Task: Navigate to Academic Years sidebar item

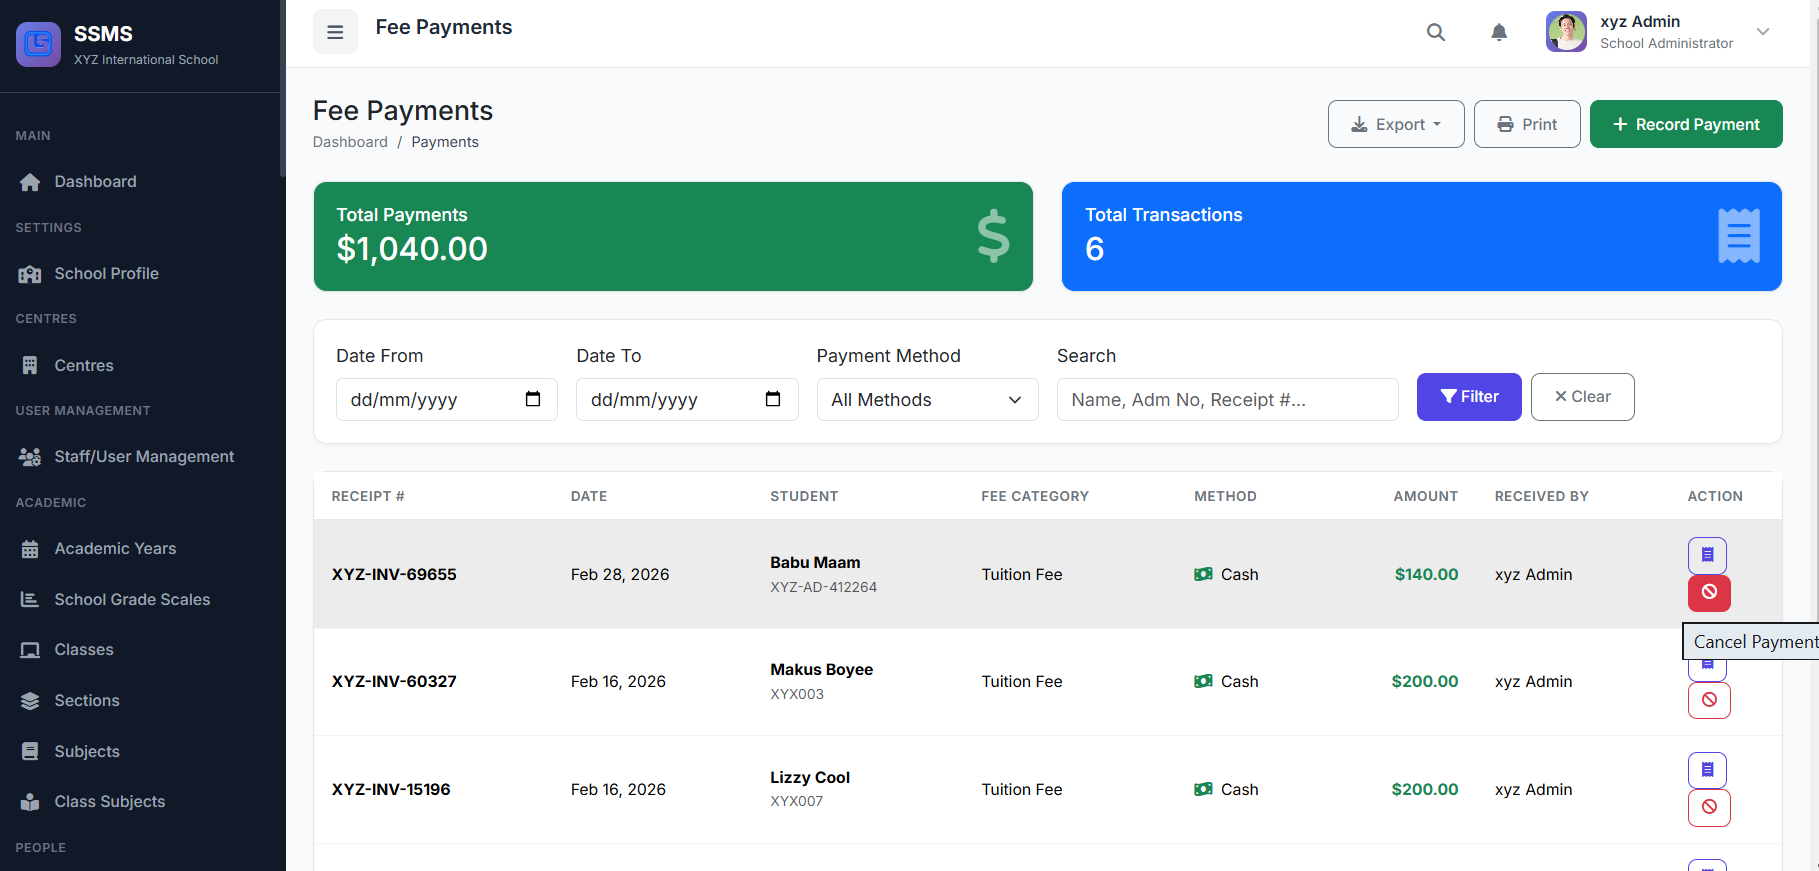Action: pyautogui.click(x=115, y=548)
